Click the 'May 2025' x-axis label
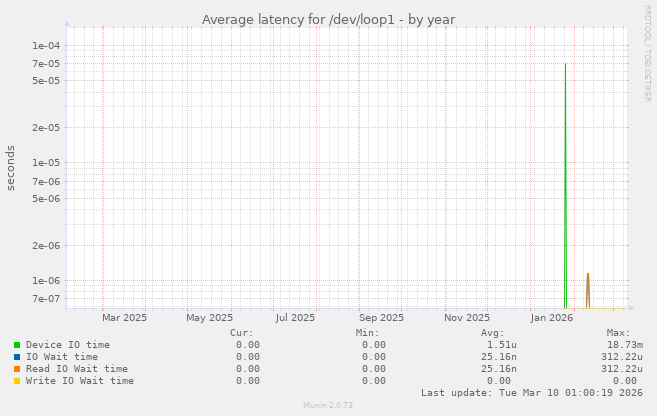Screen dimensions: 657x416 (210, 318)
